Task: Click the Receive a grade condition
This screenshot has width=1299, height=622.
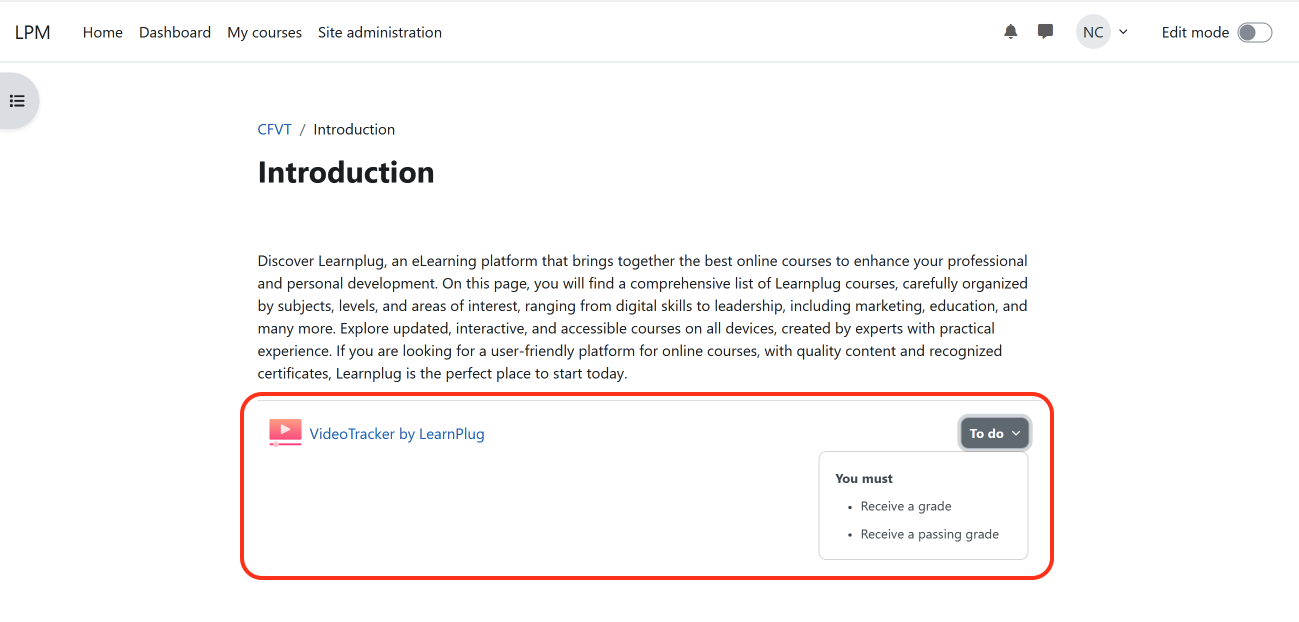Action: 905,506
